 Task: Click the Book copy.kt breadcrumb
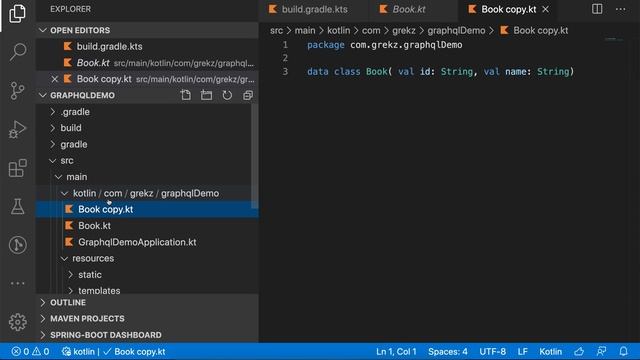[x=534, y=31]
